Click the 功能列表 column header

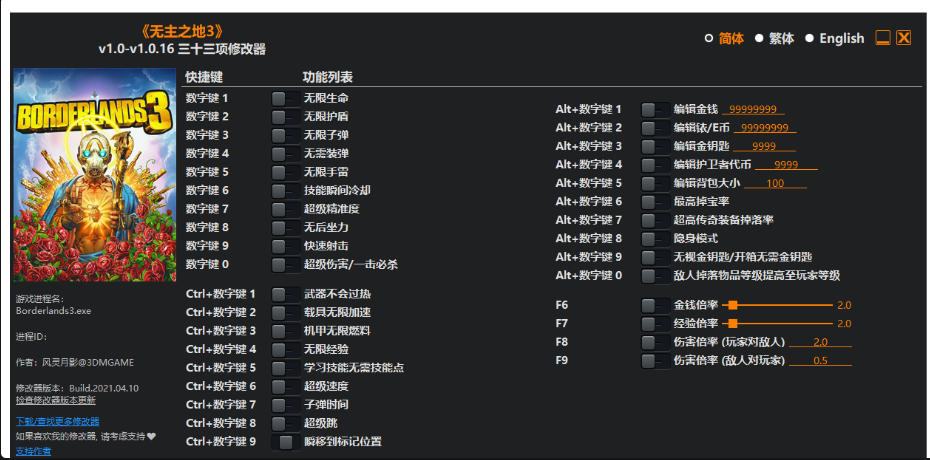coord(328,78)
